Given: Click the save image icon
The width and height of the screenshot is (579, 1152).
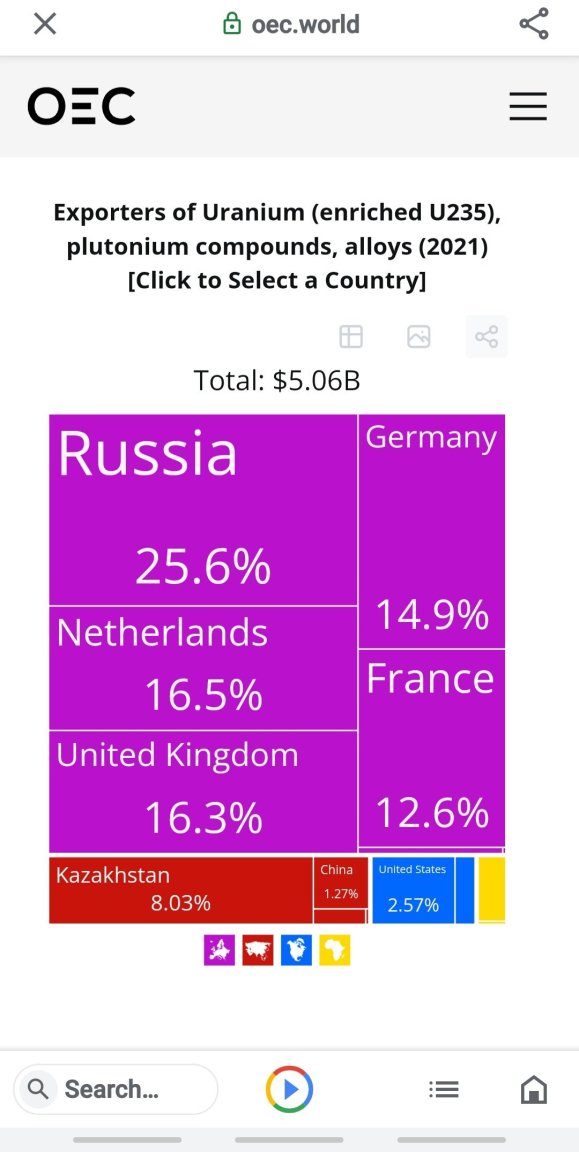Looking at the screenshot, I should click(x=419, y=336).
